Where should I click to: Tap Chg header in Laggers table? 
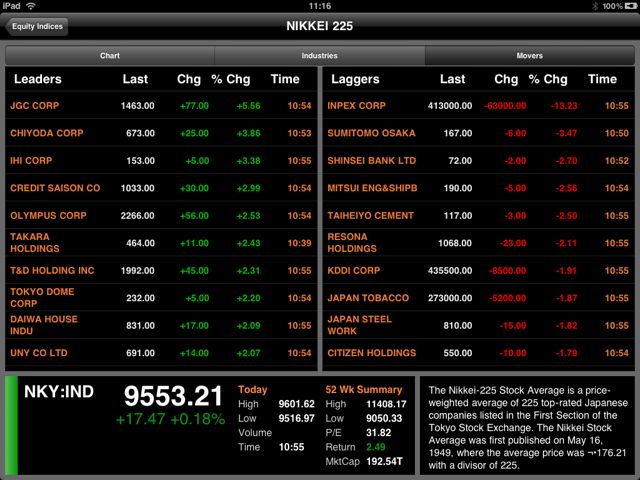[506, 79]
